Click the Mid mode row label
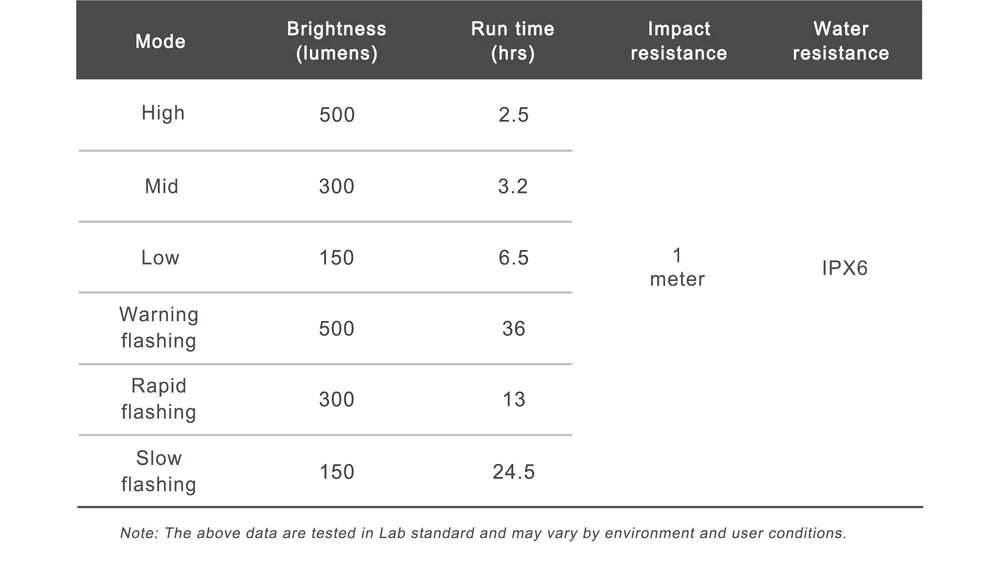The height and width of the screenshot is (563, 1000). click(x=162, y=186)
